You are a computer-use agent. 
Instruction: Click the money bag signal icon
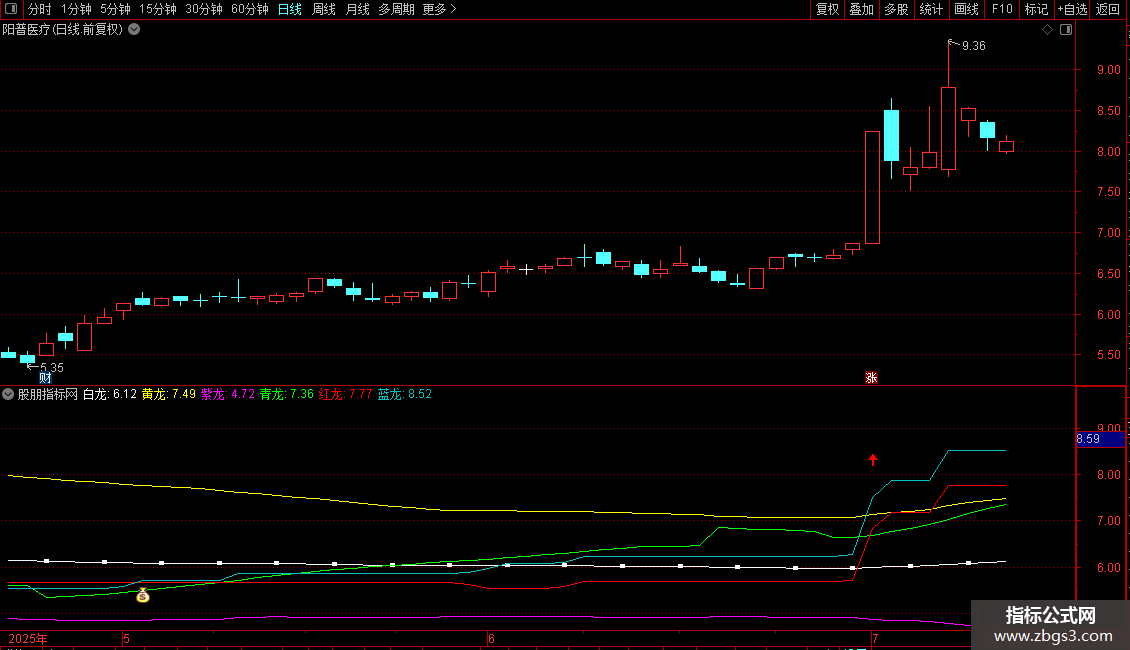point(143,595)
